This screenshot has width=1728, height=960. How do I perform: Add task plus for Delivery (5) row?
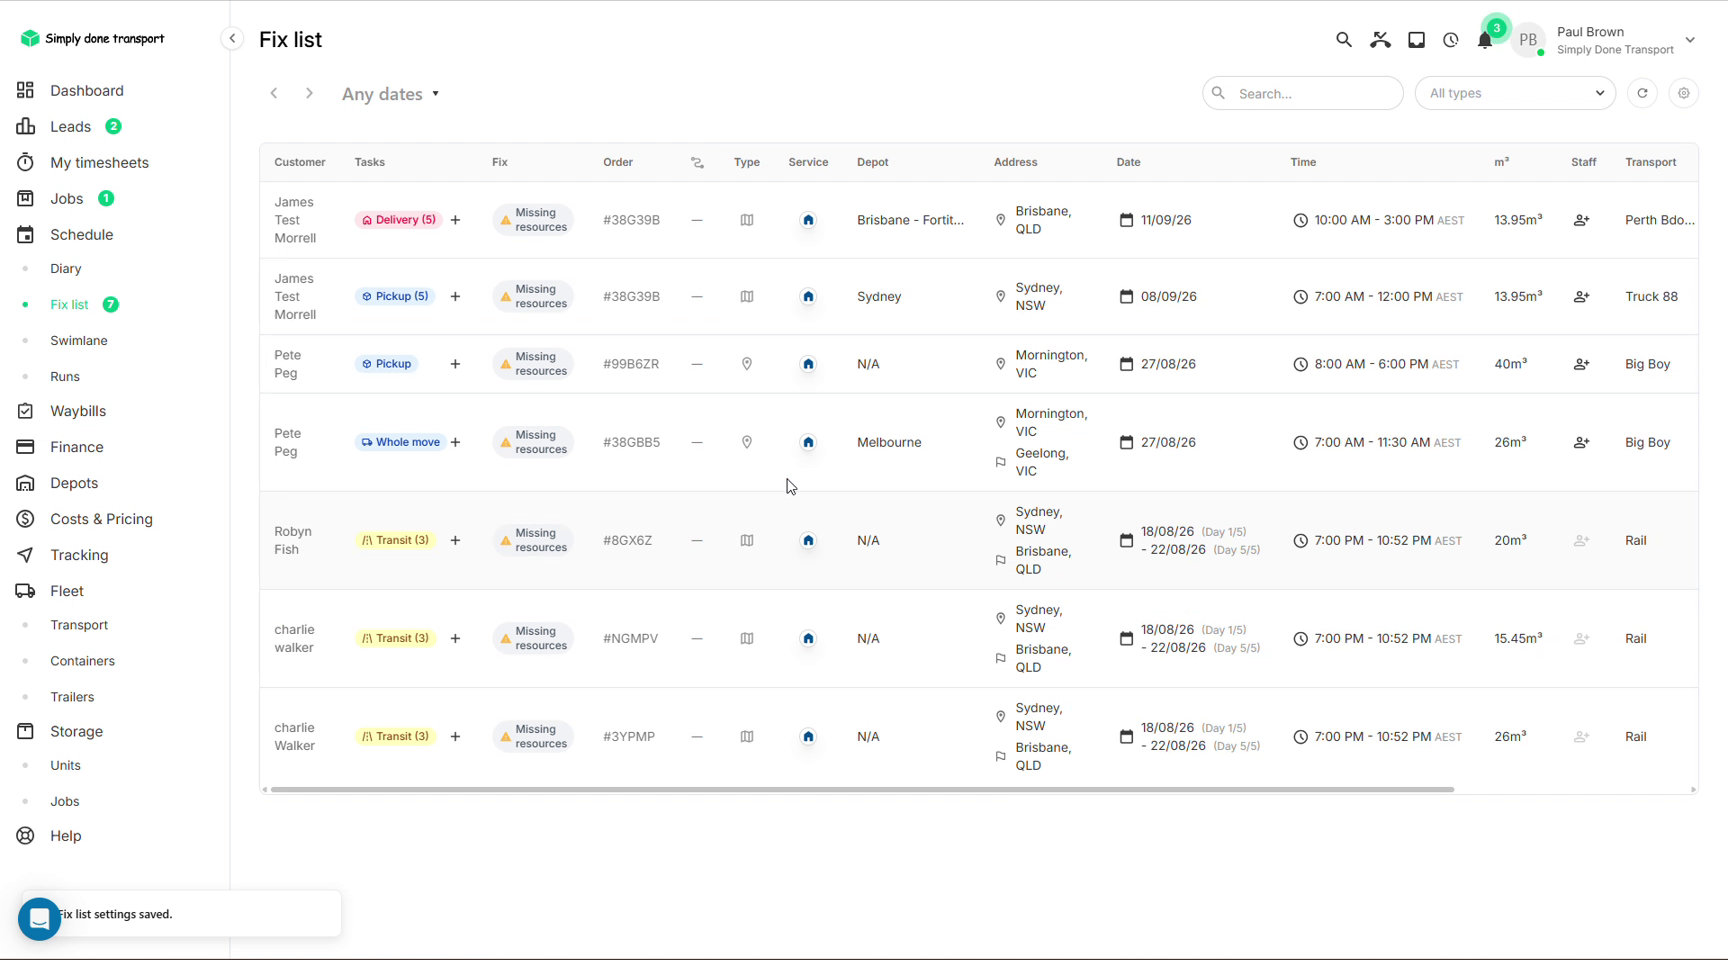coord(455,220)
